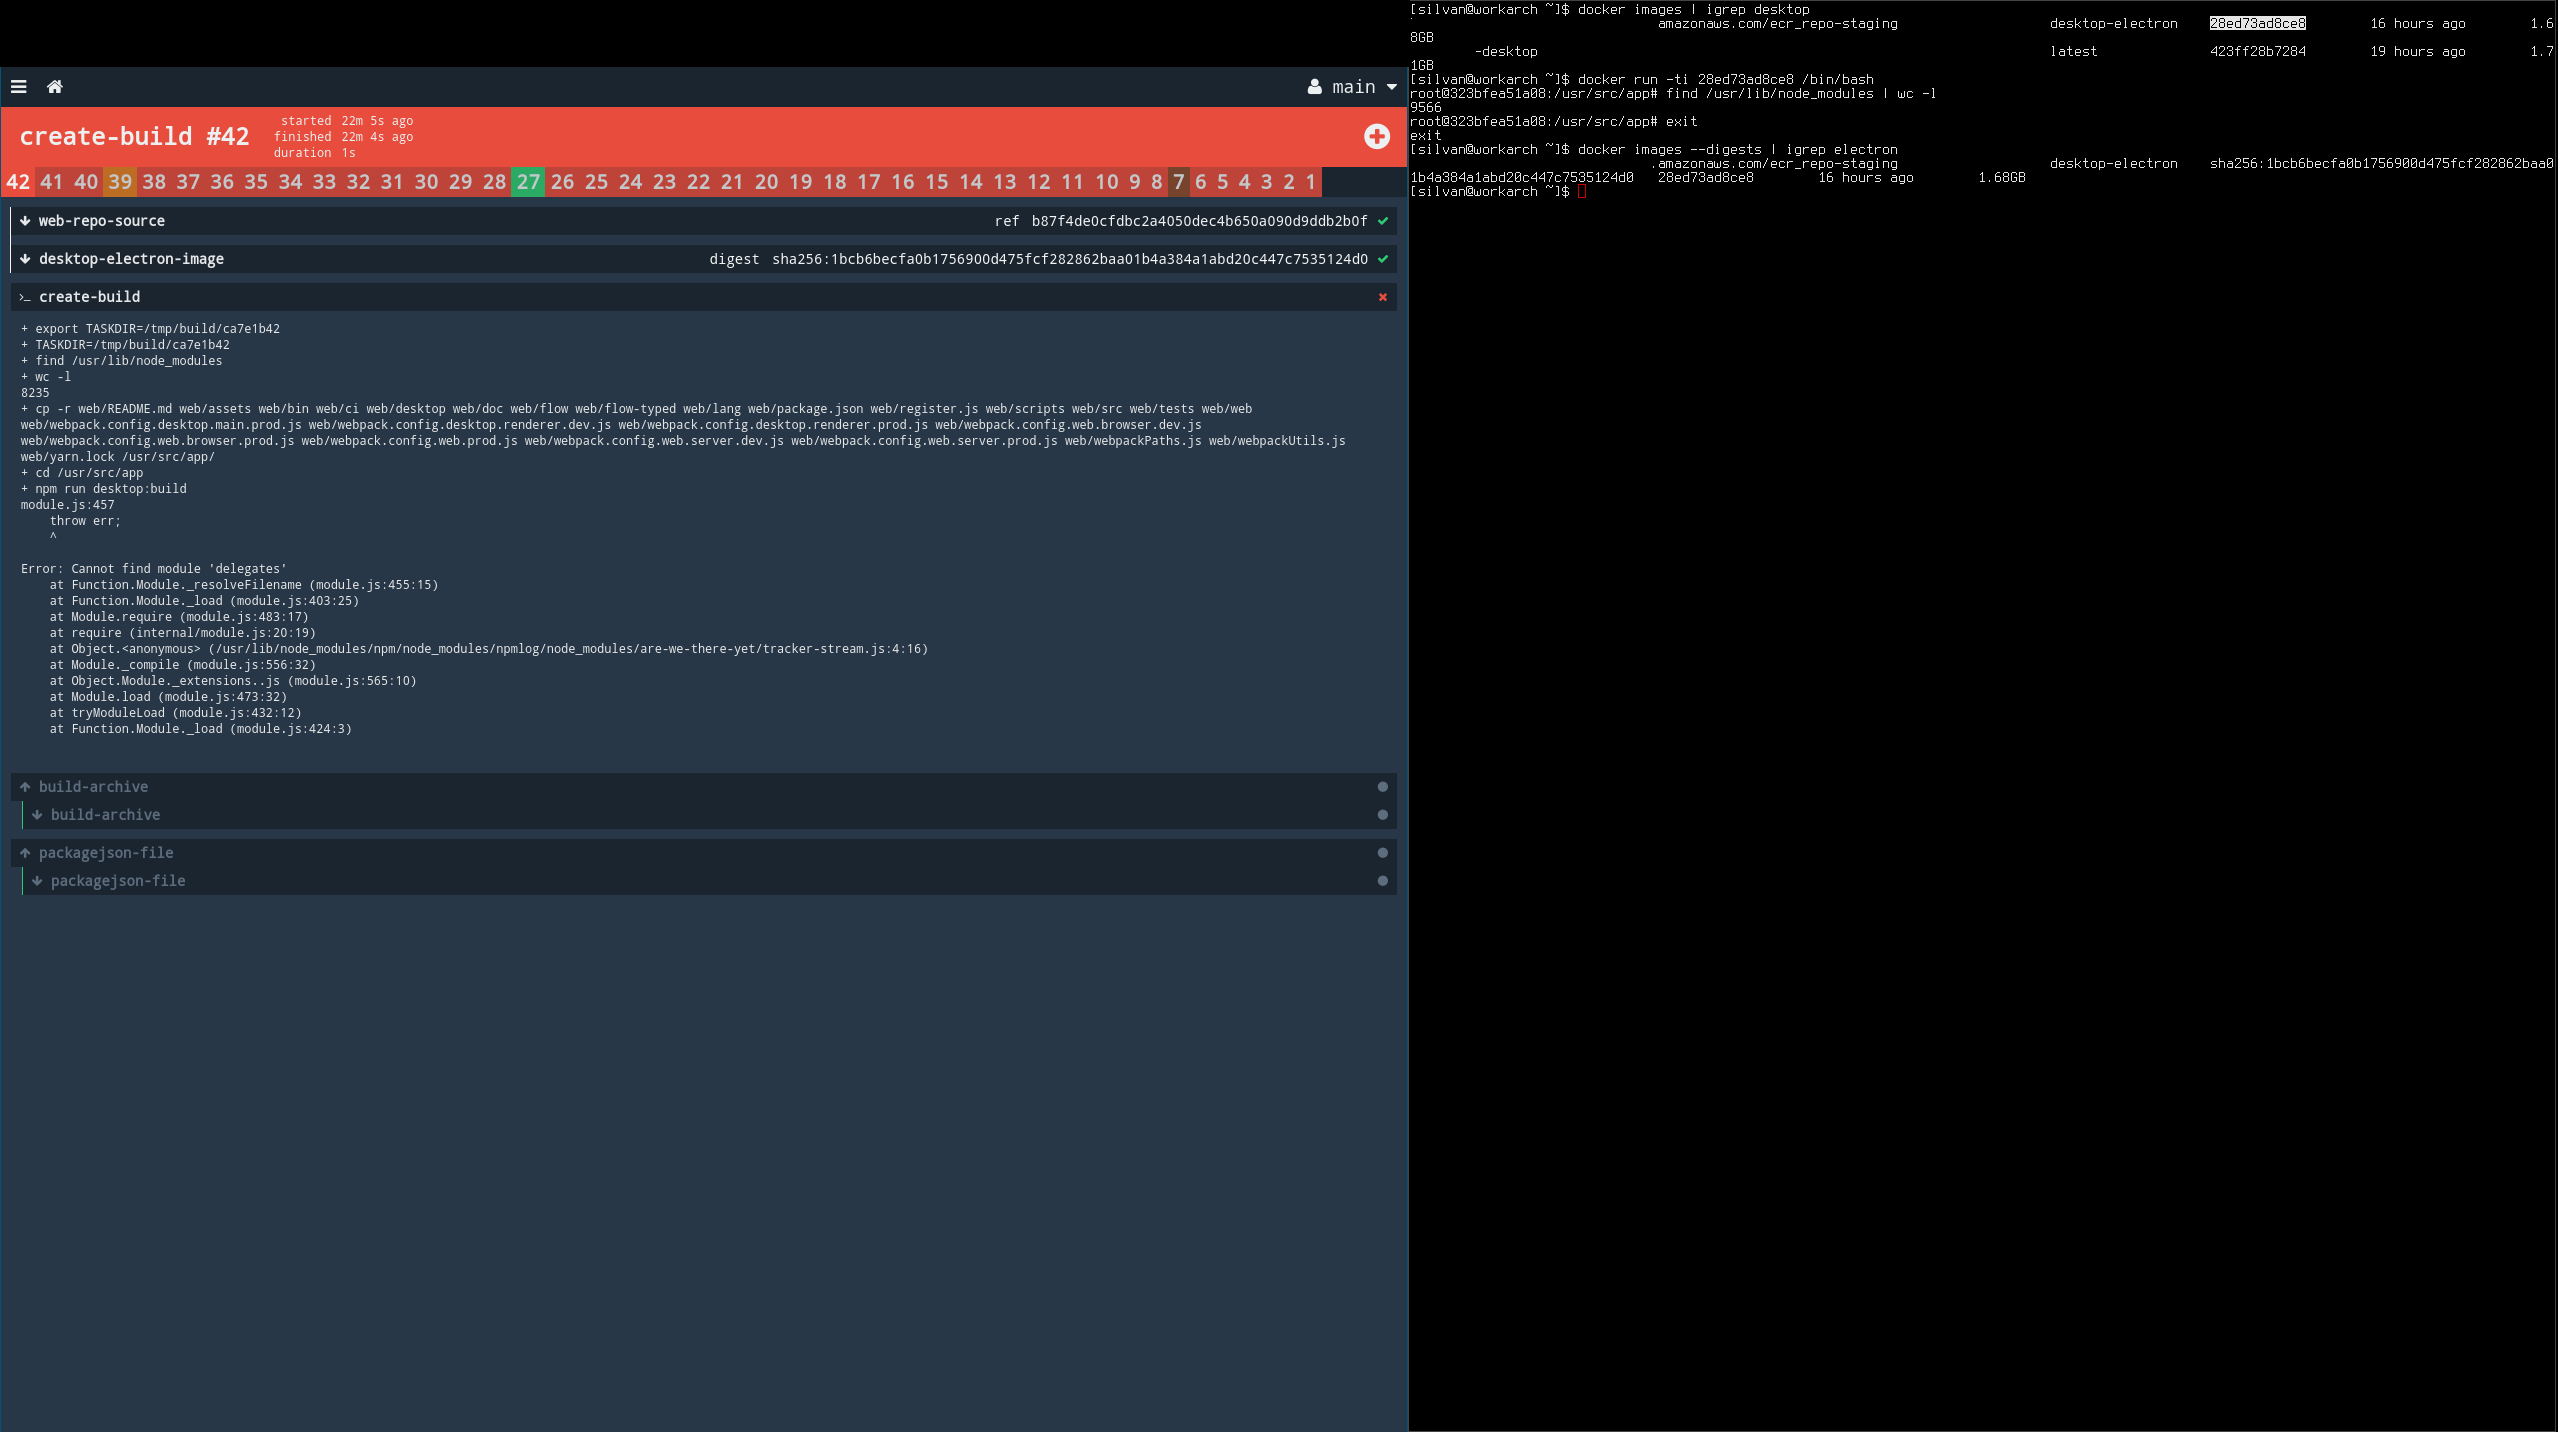Switch to build #41 tab
Image resolution: width=2558 pixels, height=1432 pixels.
pyautogui.click(x=52, y=182)
